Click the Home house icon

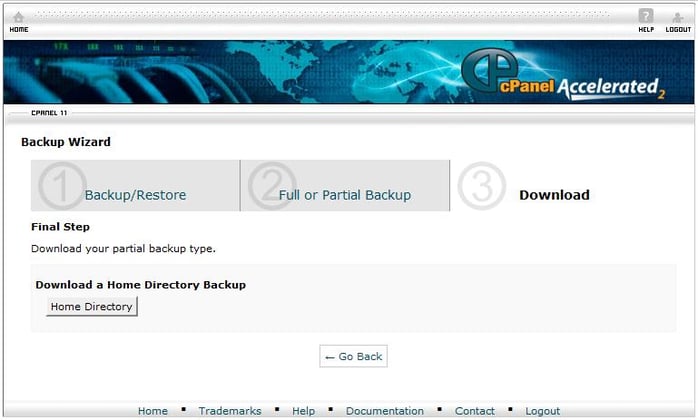tap(18, 17)
